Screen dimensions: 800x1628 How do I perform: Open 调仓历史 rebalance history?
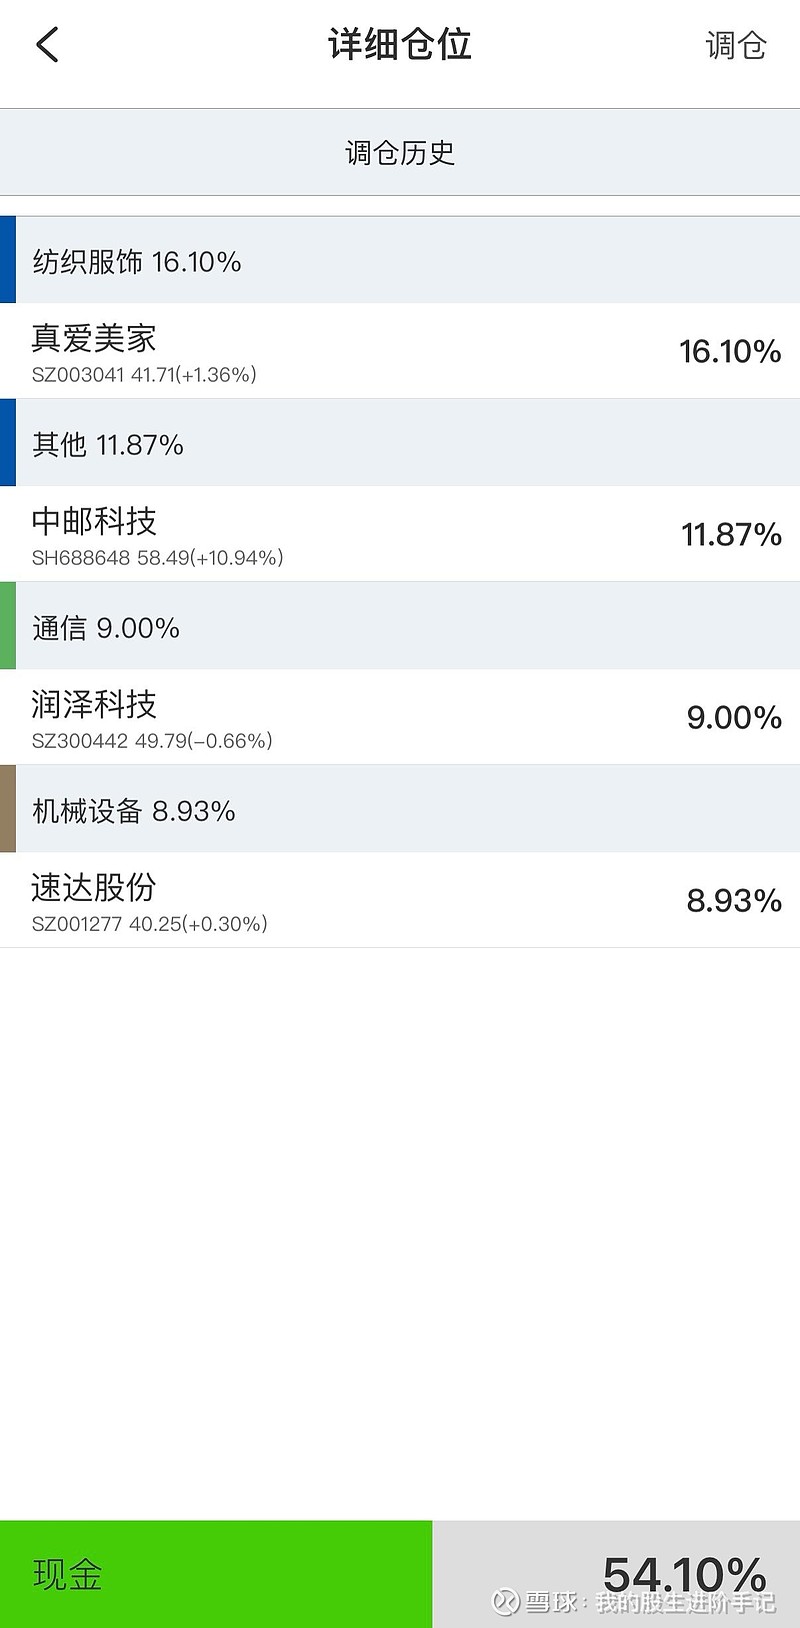coord(400,153)
